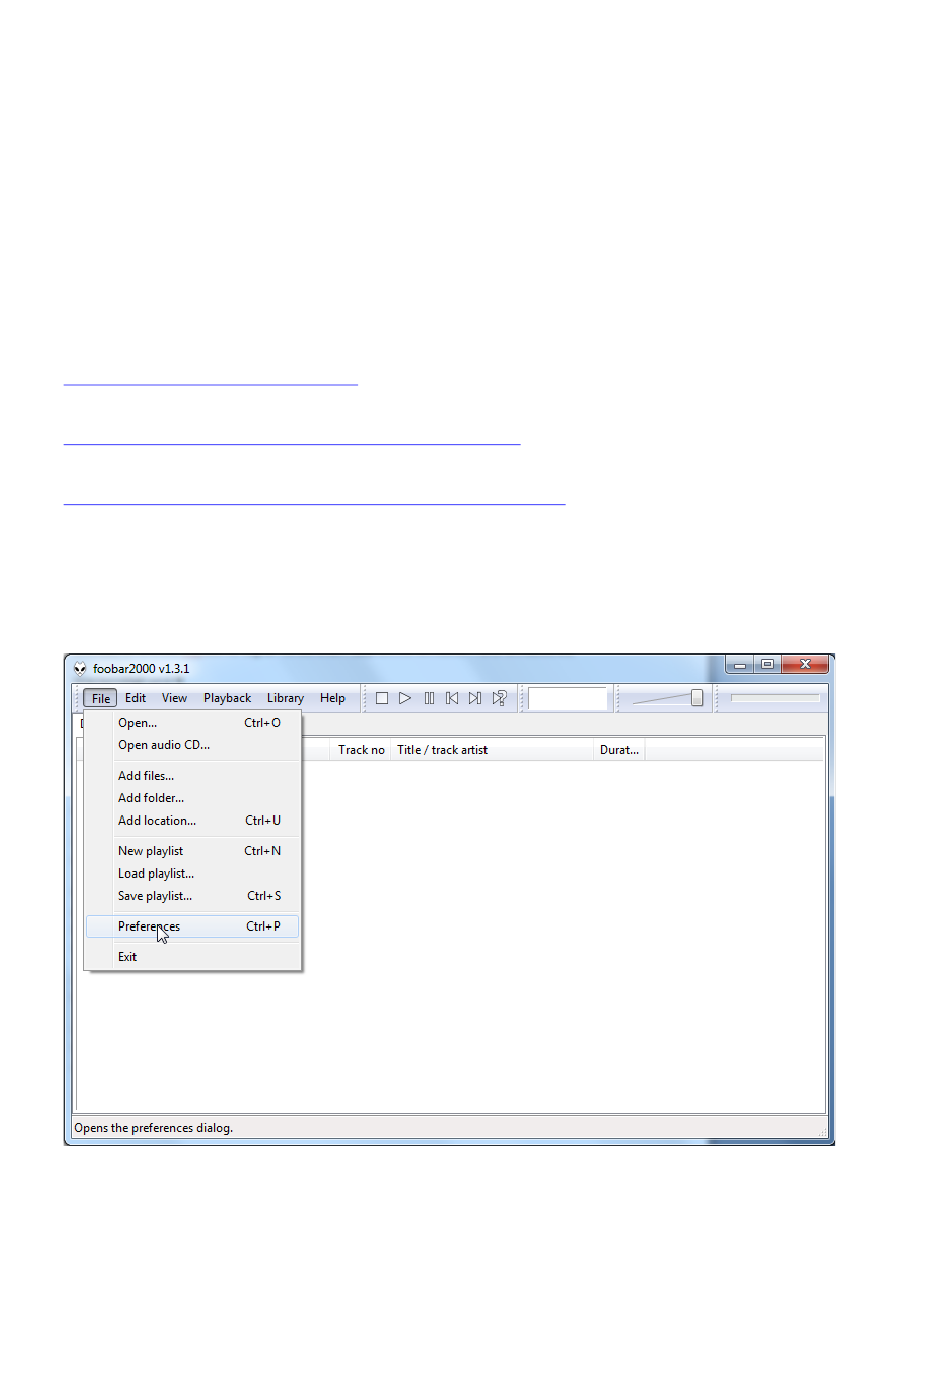Click the Durat... column header
The width and height of the screenshot is (950, 1398).
(619, 750)
